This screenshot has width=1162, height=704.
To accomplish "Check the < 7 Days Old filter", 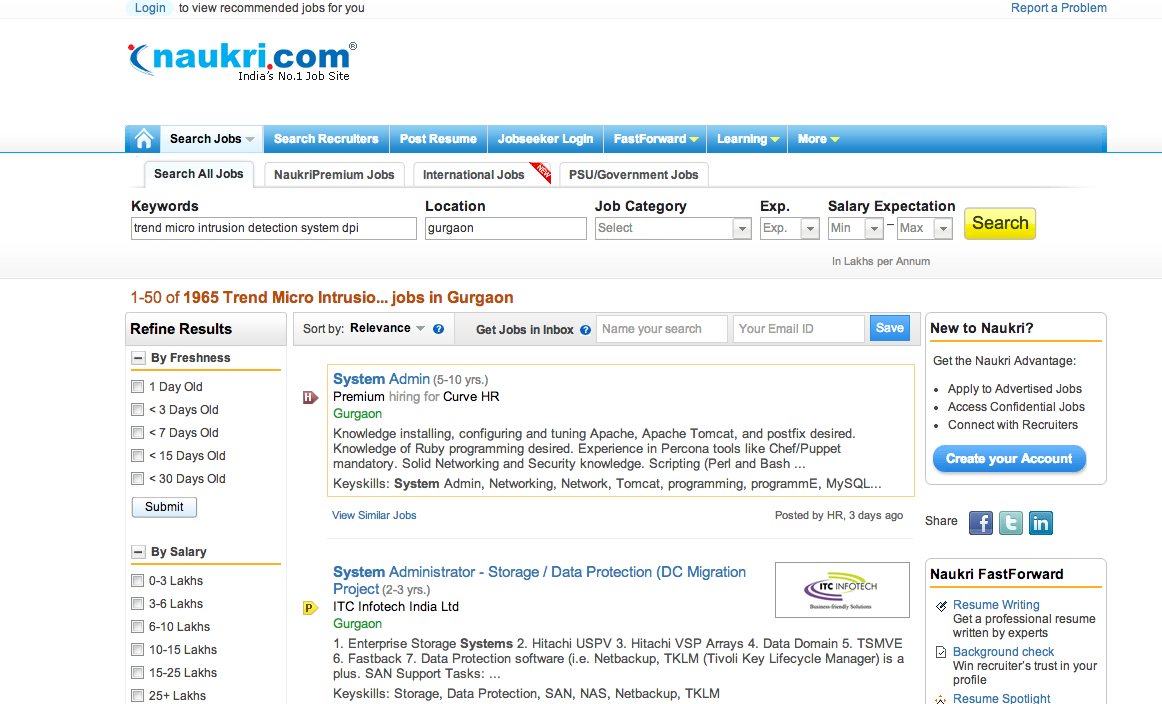I will click(x=137, y=432).
